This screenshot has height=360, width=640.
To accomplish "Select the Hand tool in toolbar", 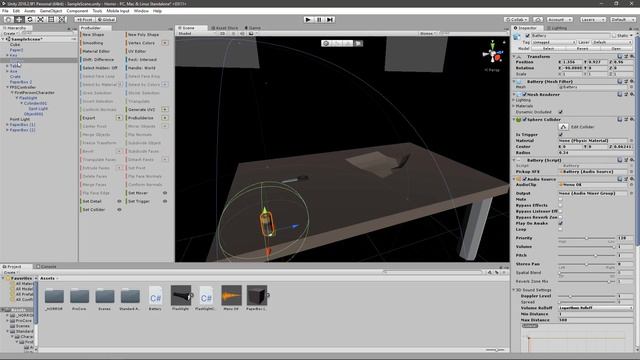I will 8,19.
